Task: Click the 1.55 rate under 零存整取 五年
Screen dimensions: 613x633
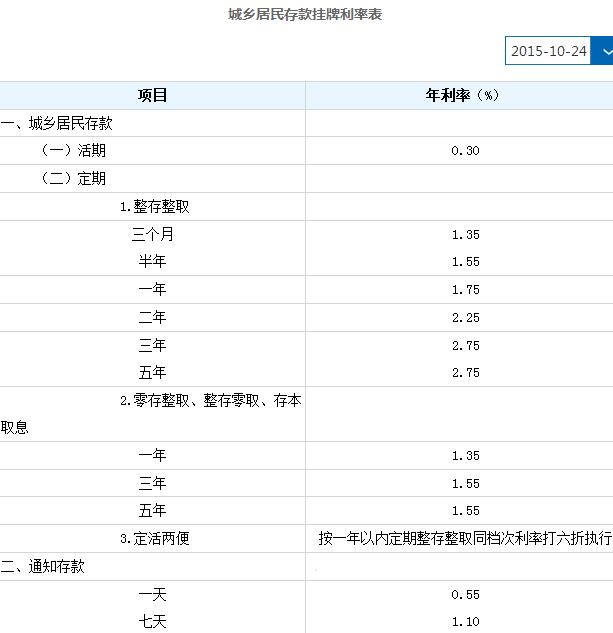Action: click(466, 511)
